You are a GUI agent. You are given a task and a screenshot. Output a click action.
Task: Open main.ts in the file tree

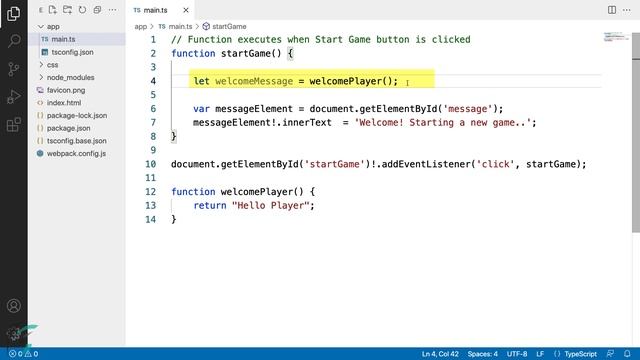coord(77,39)
